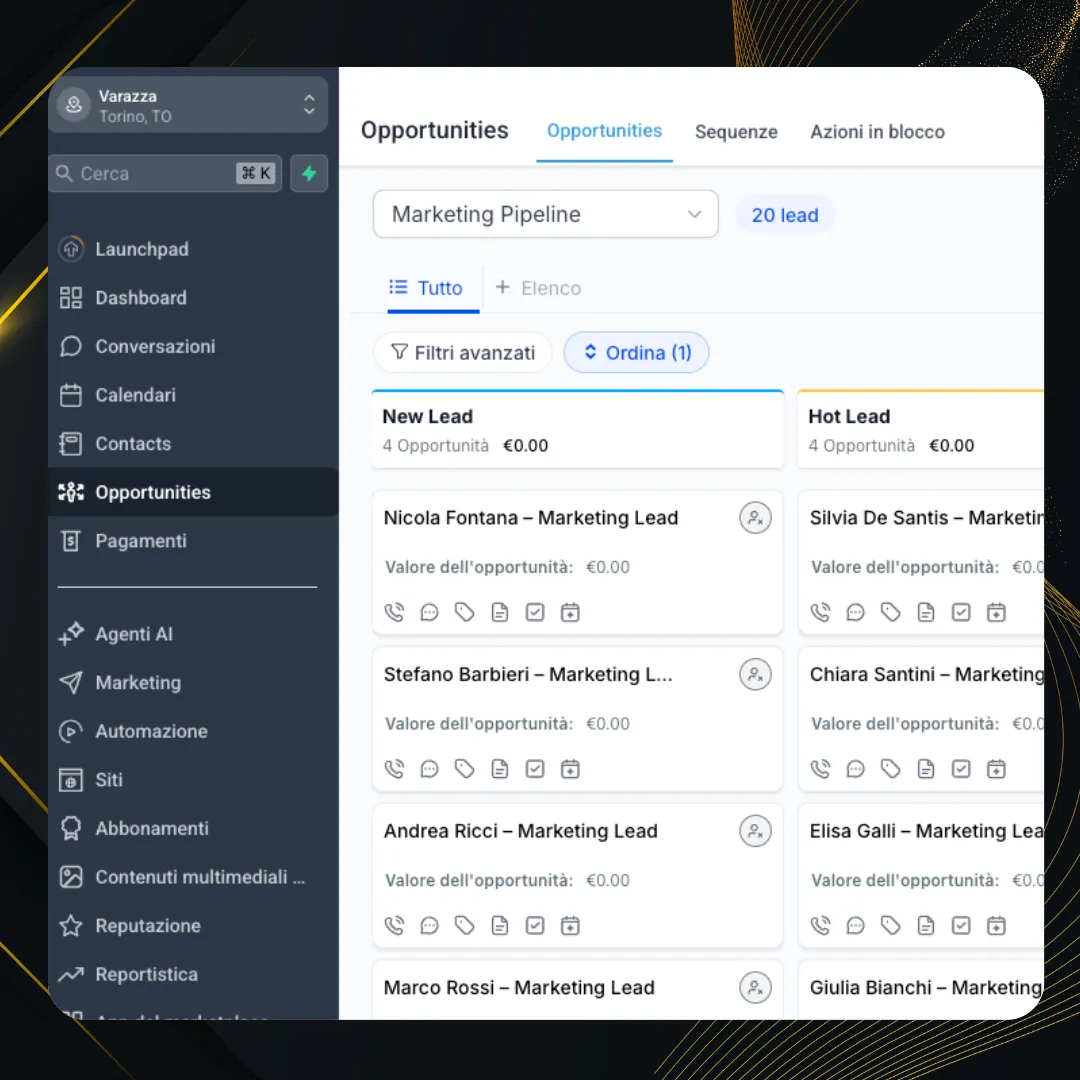Click tag icon on Nicola Fontana card
This screenshot has width=1080, height=1080.
[x=464, y=612]
